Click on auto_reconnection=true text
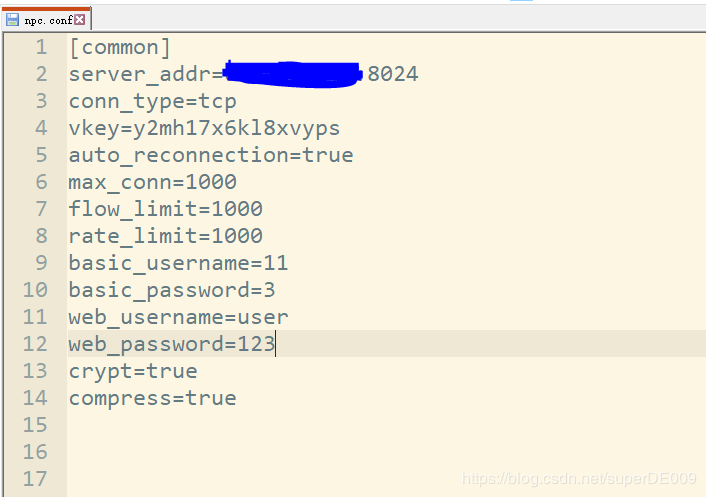The image size is (706, 497). (210, 155)
